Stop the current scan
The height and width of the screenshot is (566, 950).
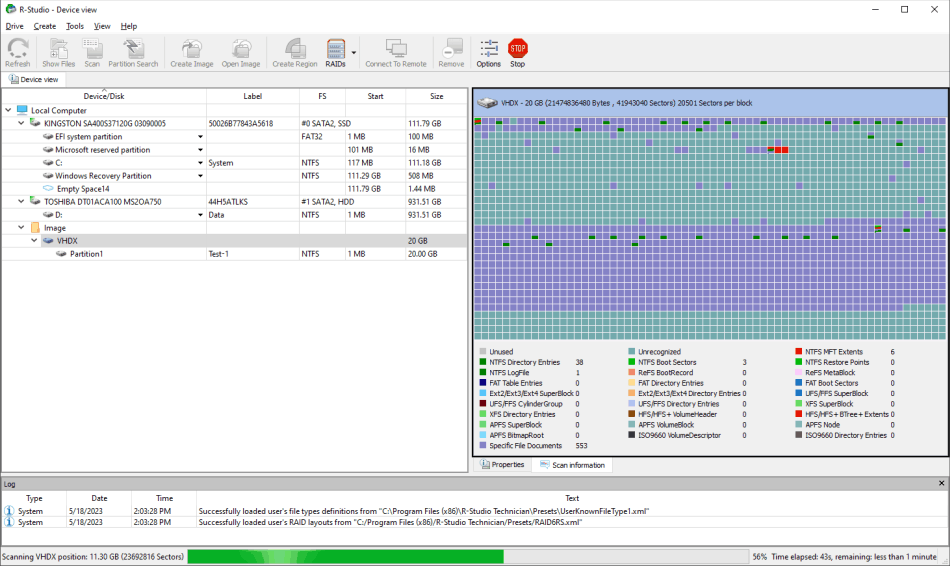[x=517, y=53]
